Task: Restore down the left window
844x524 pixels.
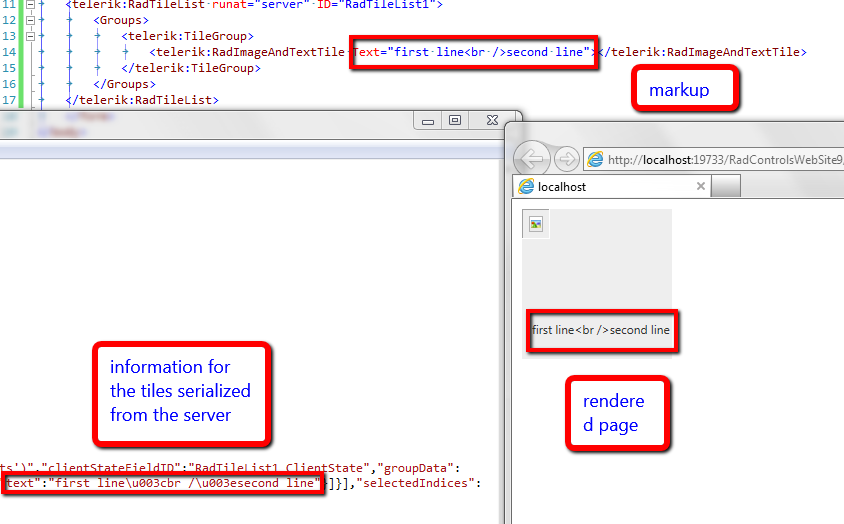Action: [x=455, y=120]
